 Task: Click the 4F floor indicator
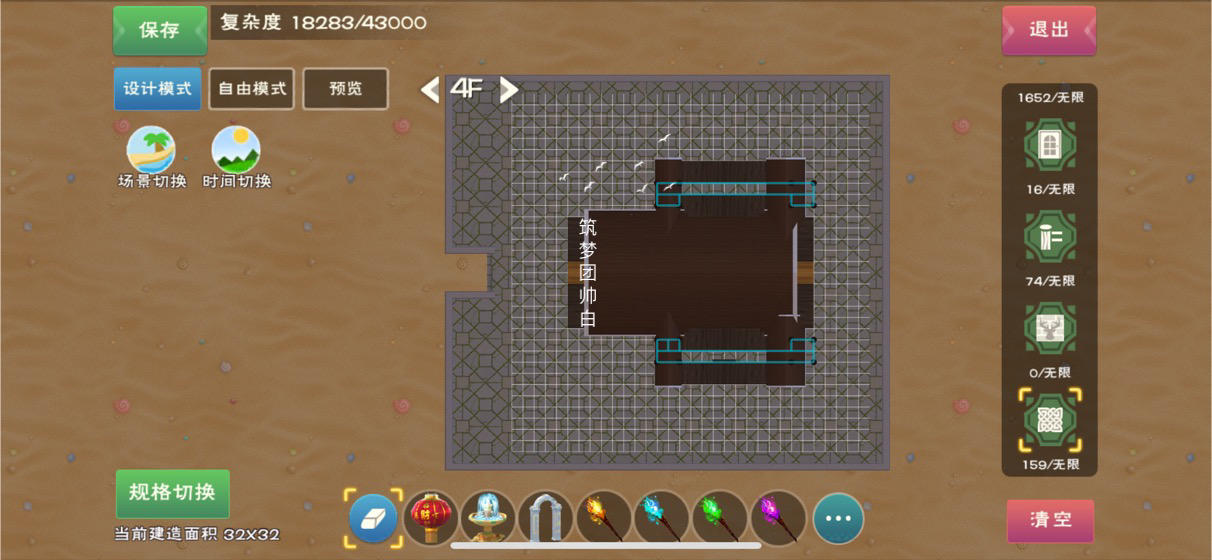[x=467, y=88]
